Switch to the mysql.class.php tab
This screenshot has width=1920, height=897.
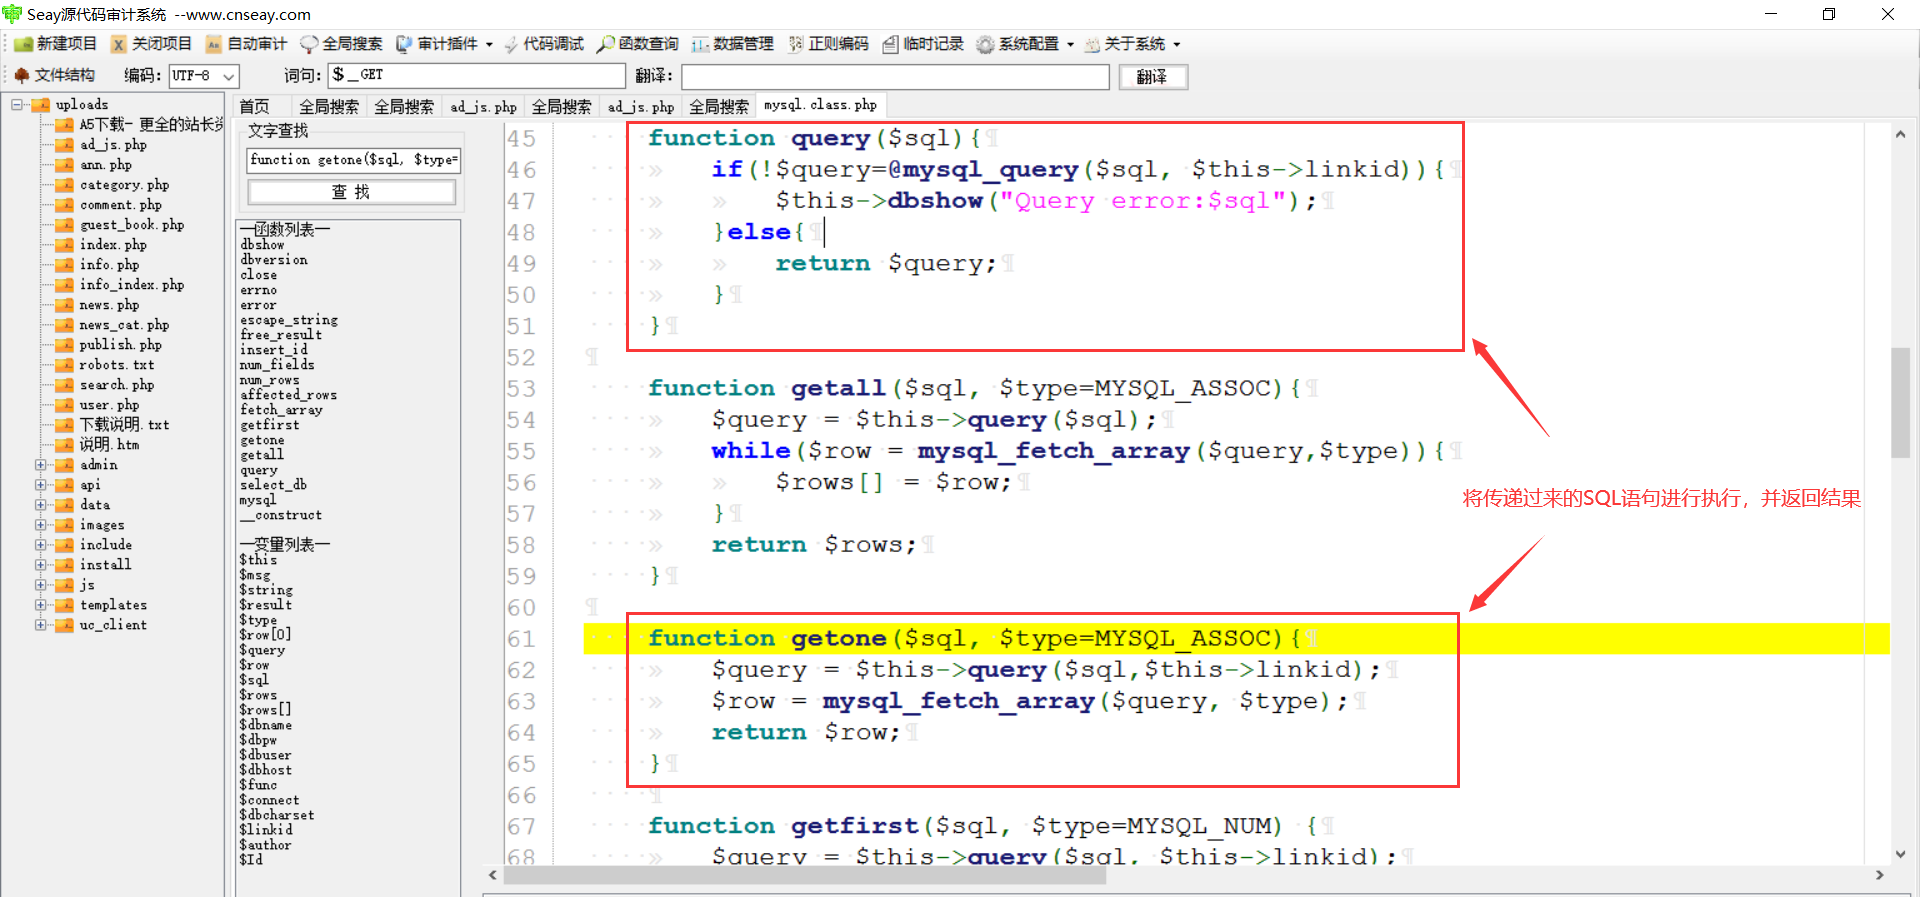click(820, 104)
